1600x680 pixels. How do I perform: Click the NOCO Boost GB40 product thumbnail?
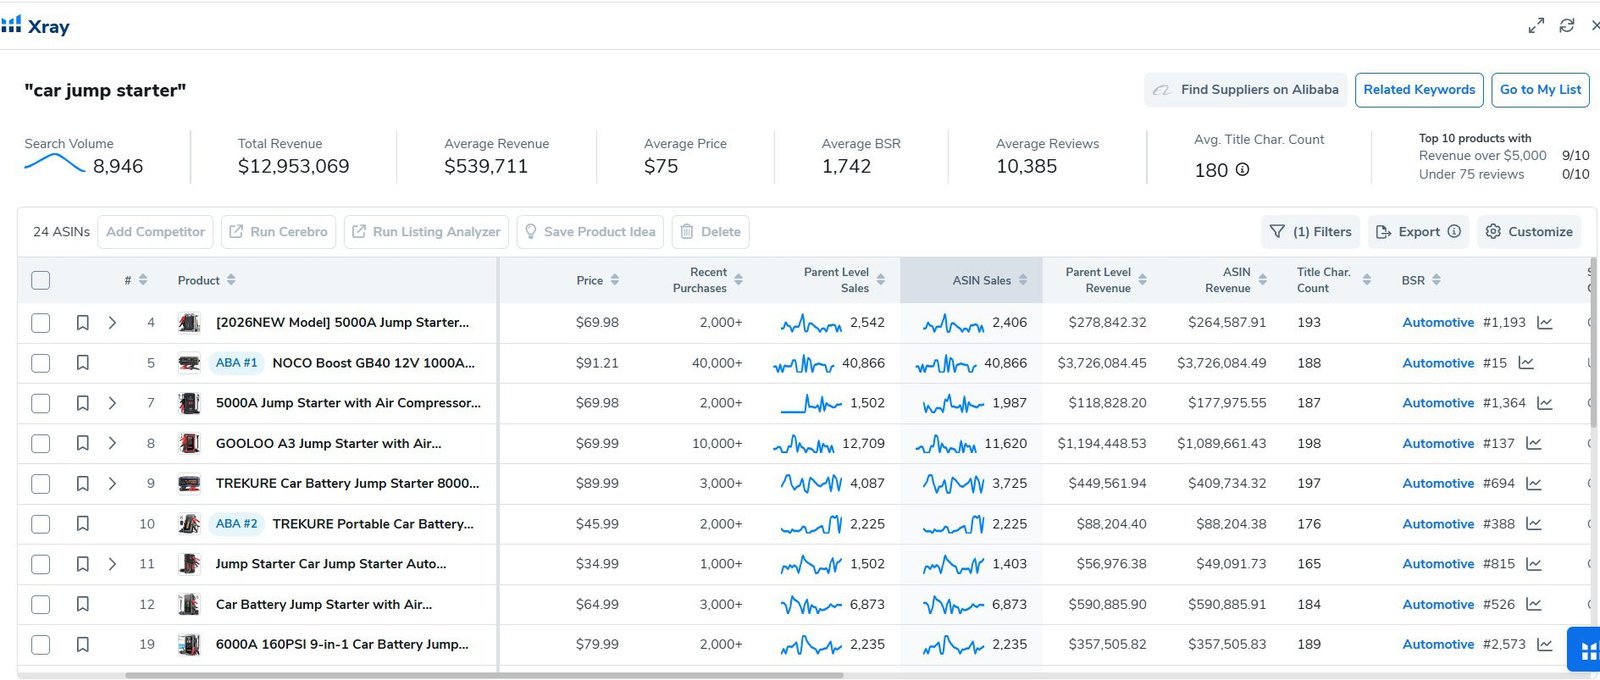pos(189,363)
